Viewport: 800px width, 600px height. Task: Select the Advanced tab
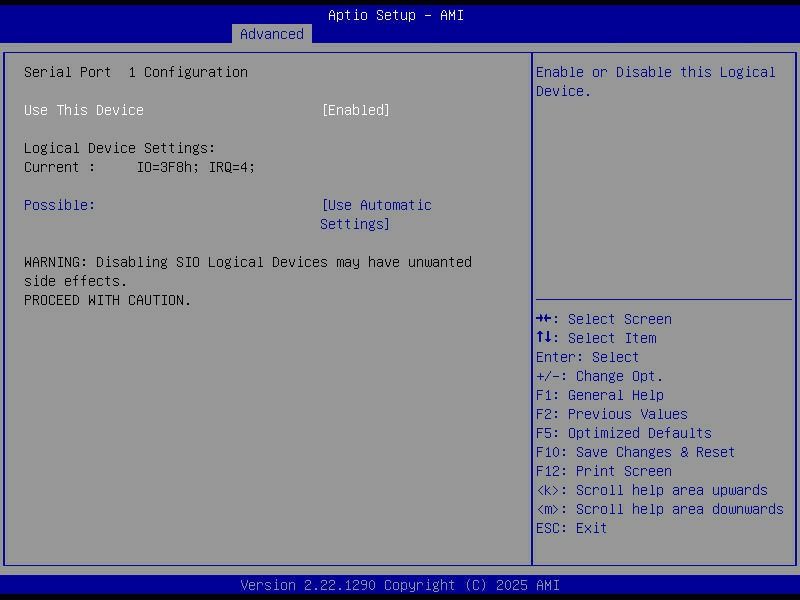(x=271, y=34)
